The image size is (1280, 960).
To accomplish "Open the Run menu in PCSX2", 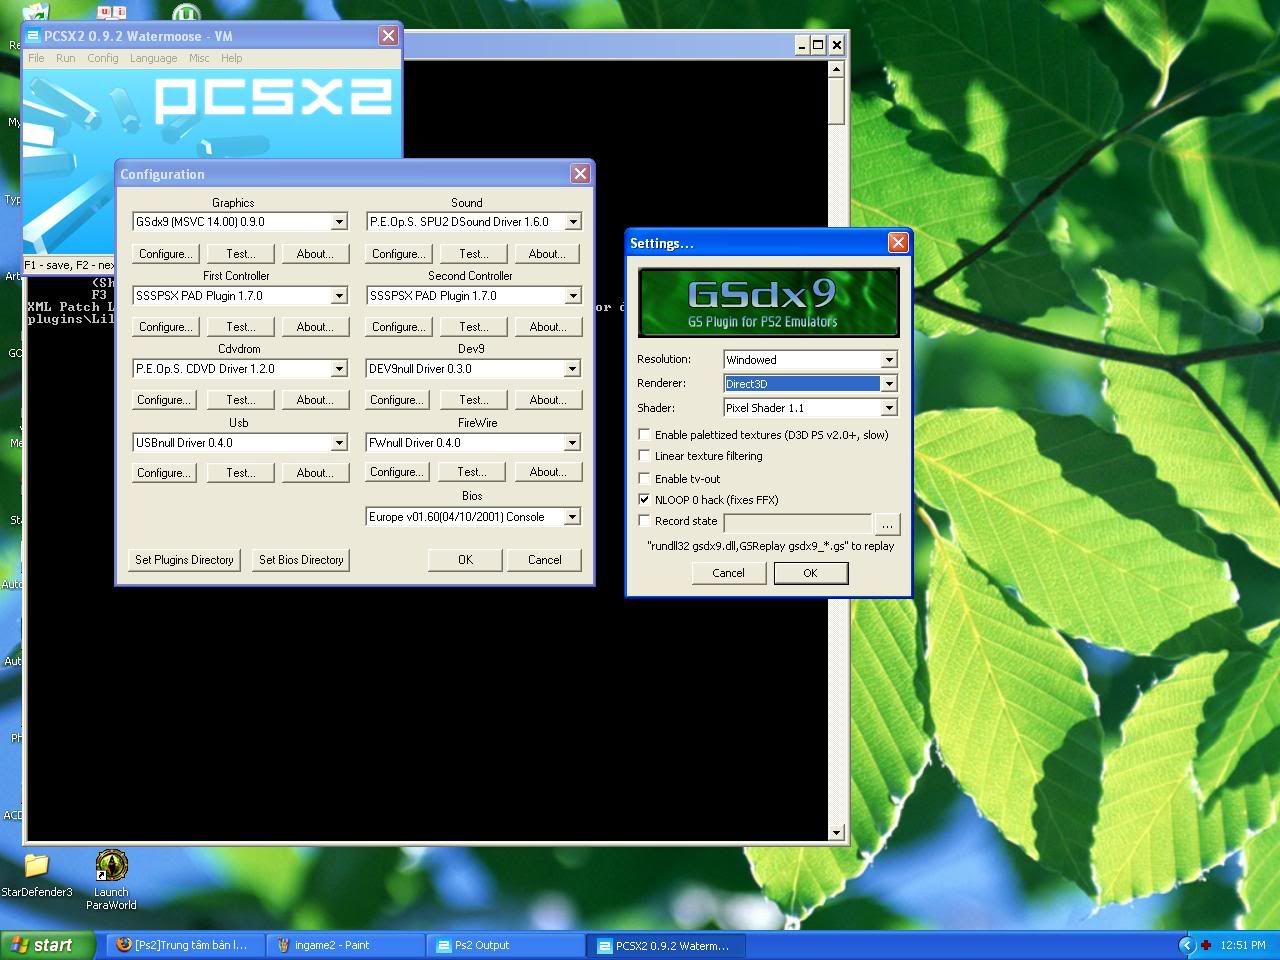I will (65, 58).
